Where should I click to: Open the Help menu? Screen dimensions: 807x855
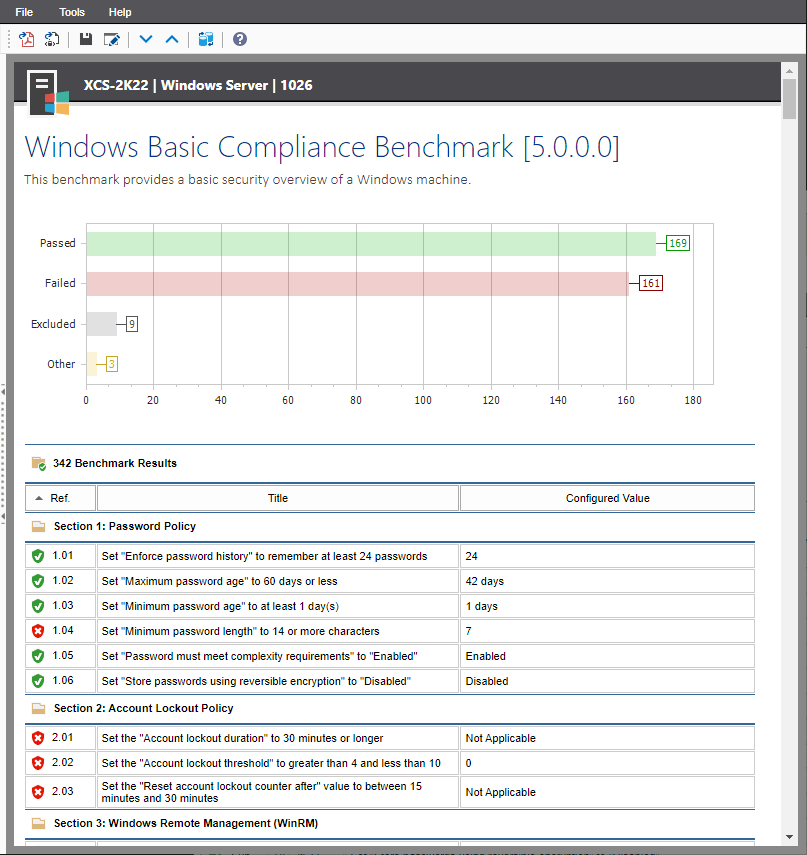120,12
